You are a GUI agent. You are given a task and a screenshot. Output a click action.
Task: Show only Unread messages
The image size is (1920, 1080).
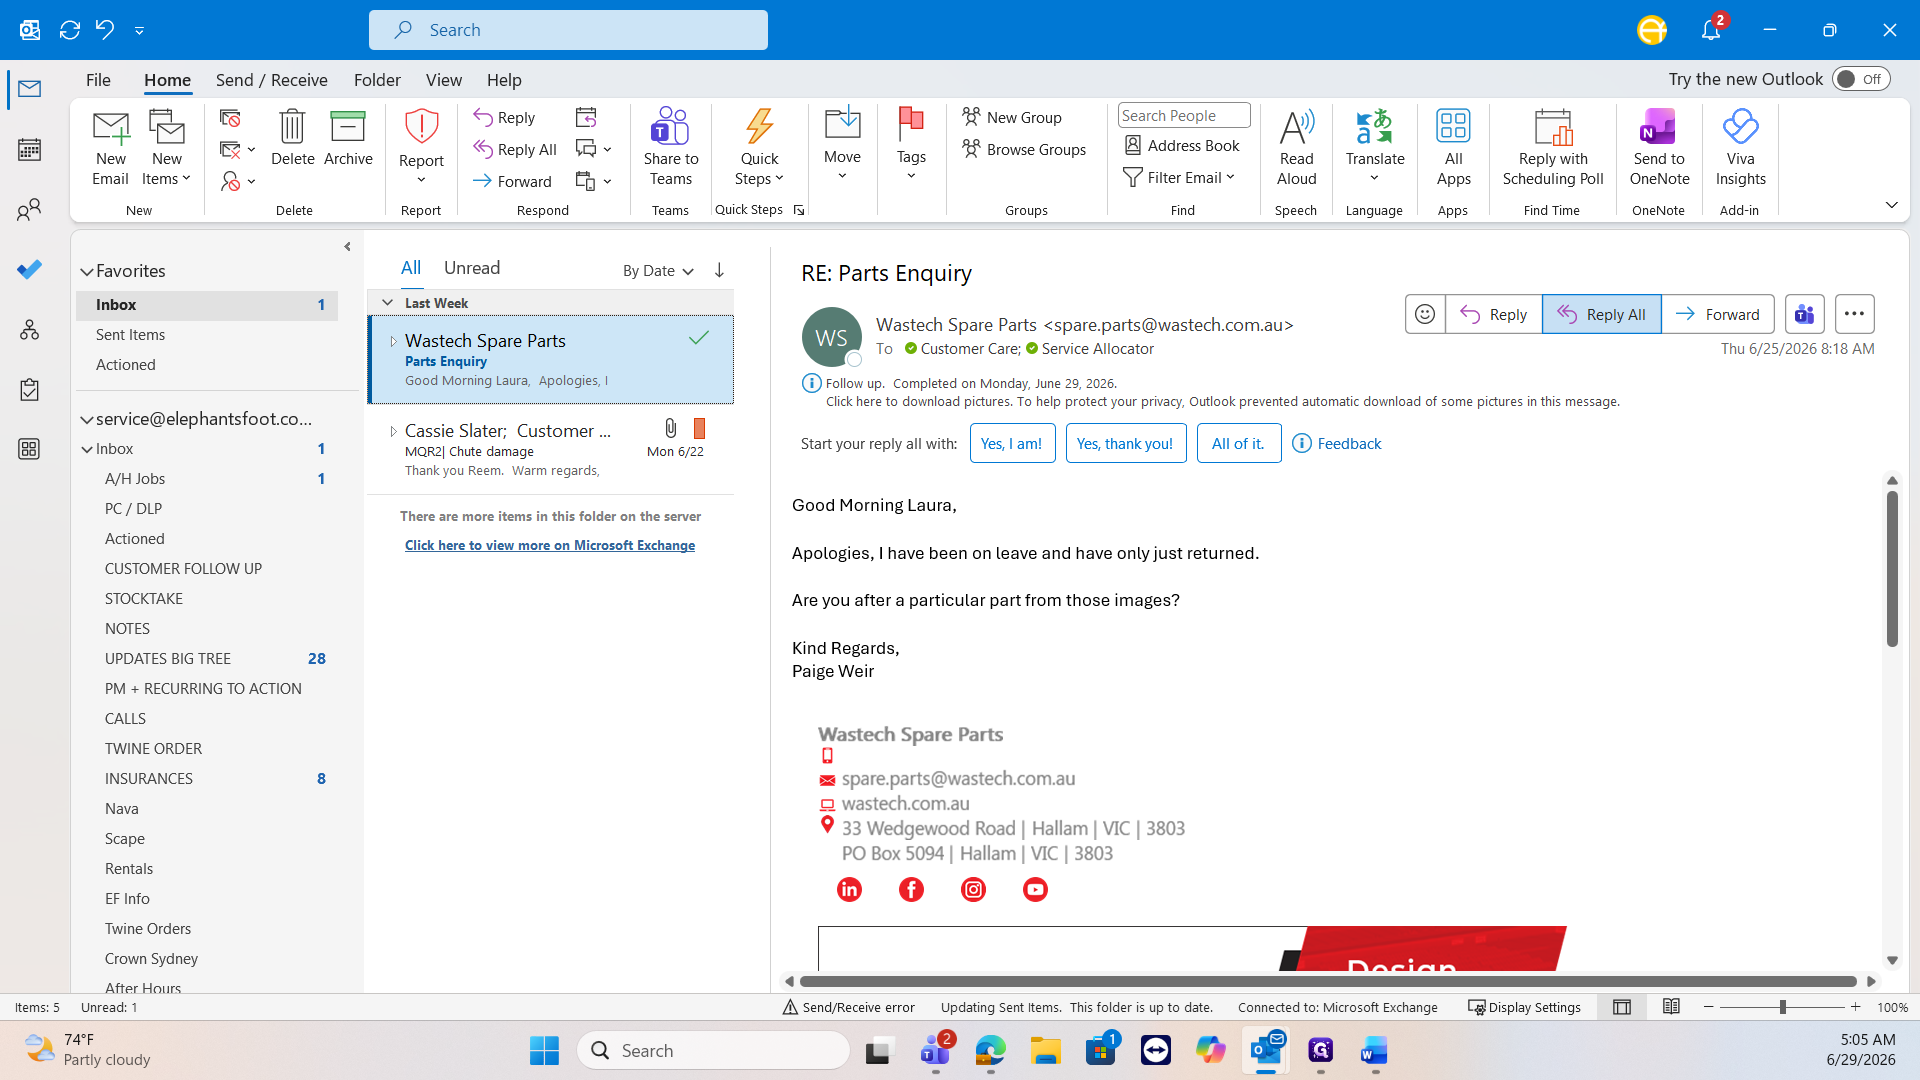[472, 268]
